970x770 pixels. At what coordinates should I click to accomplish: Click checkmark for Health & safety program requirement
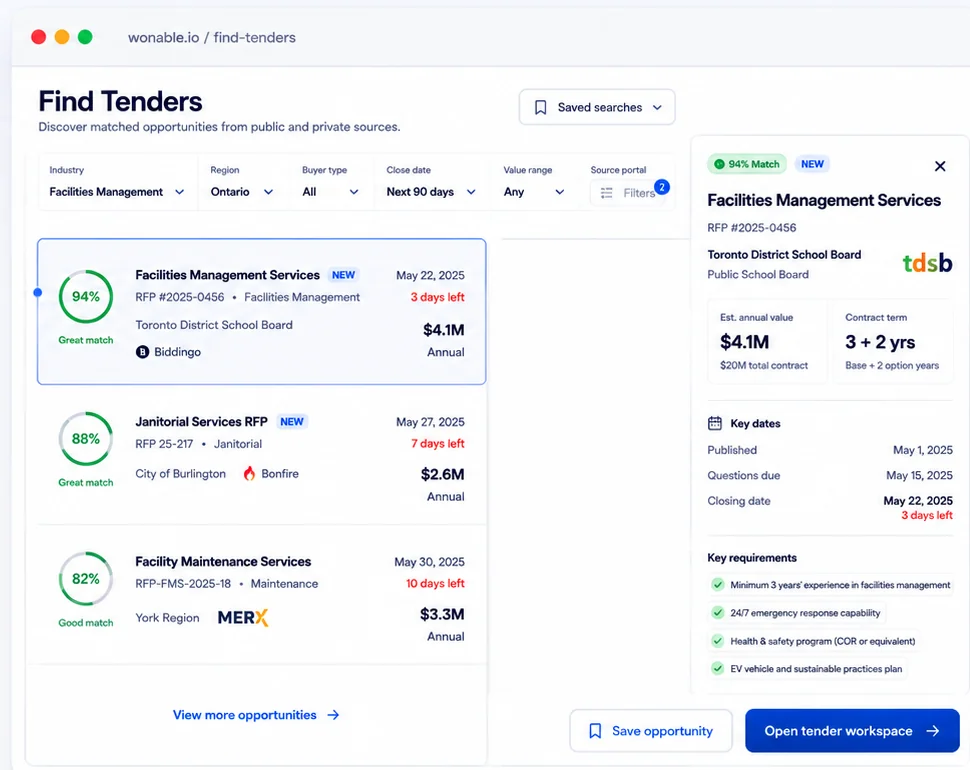click(x=718, y=641)
